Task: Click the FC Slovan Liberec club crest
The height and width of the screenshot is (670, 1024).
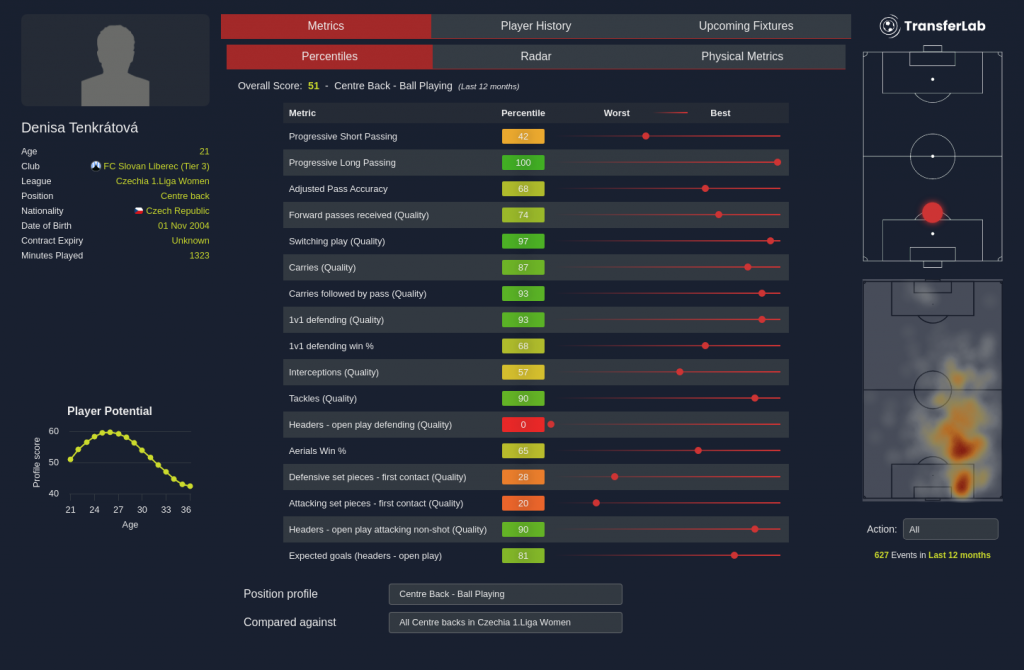Action: [96, 166]
